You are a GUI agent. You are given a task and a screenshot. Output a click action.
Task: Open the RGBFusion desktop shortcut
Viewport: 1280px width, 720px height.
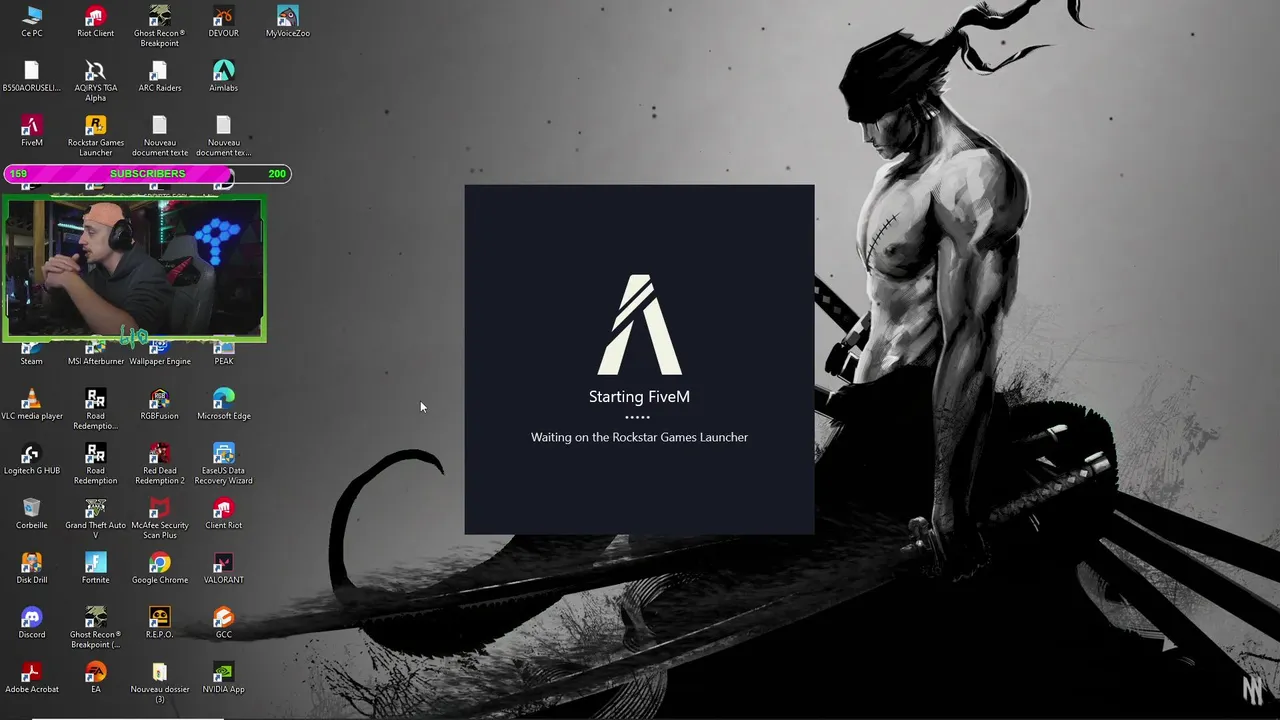[x=160, y=404]
